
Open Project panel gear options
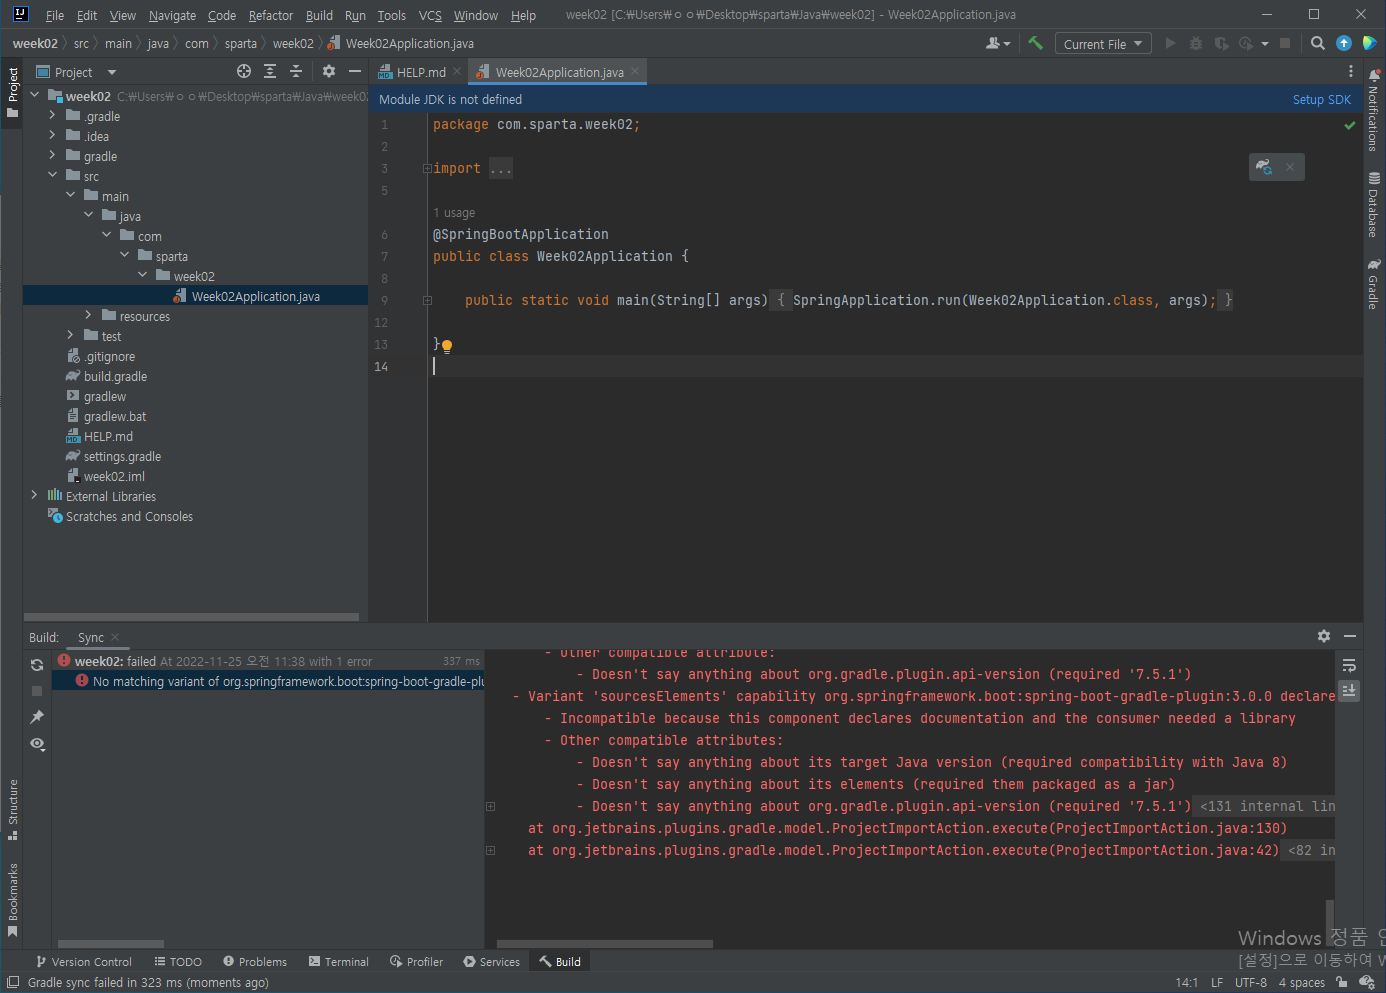(329, 71)
